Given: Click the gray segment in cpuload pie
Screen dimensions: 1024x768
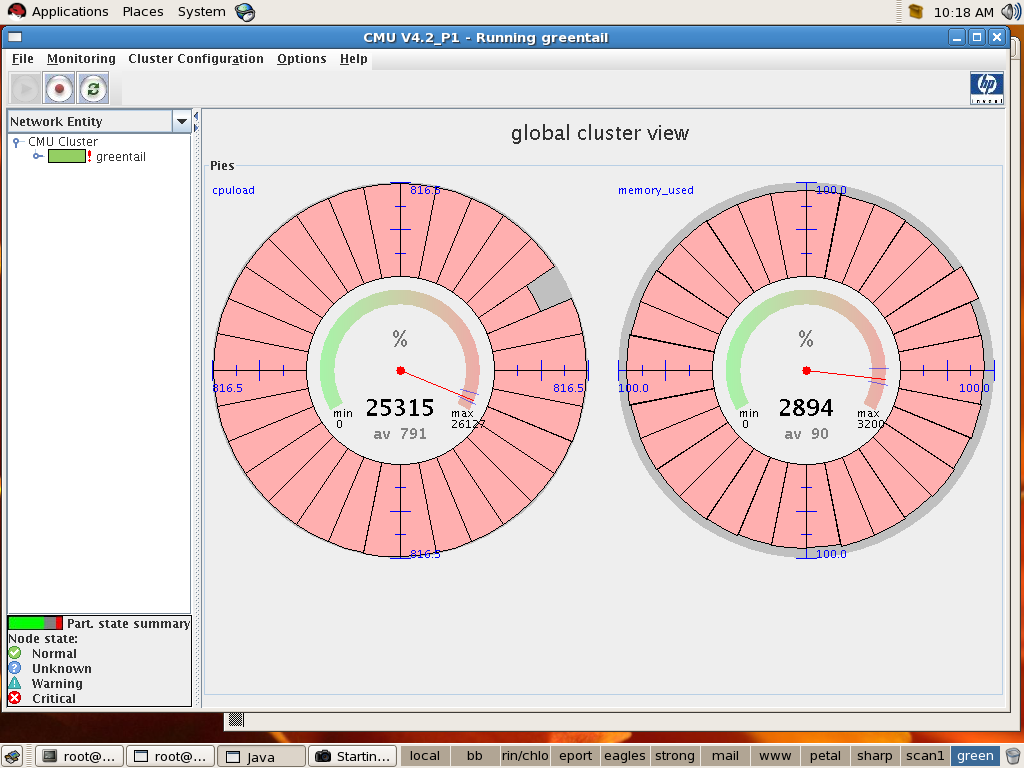Looking at the screenshot, I should pos(550,290).
